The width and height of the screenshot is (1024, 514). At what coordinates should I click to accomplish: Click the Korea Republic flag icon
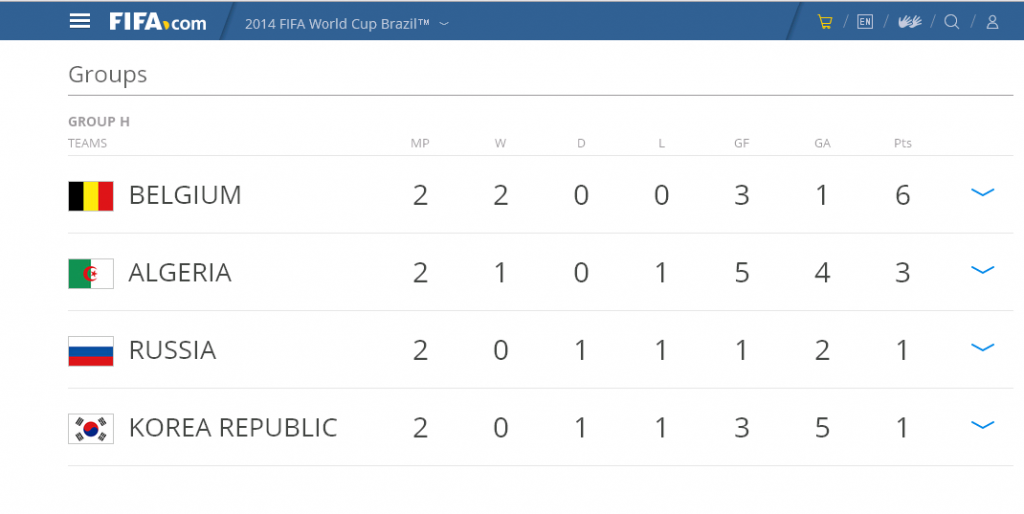91,429
